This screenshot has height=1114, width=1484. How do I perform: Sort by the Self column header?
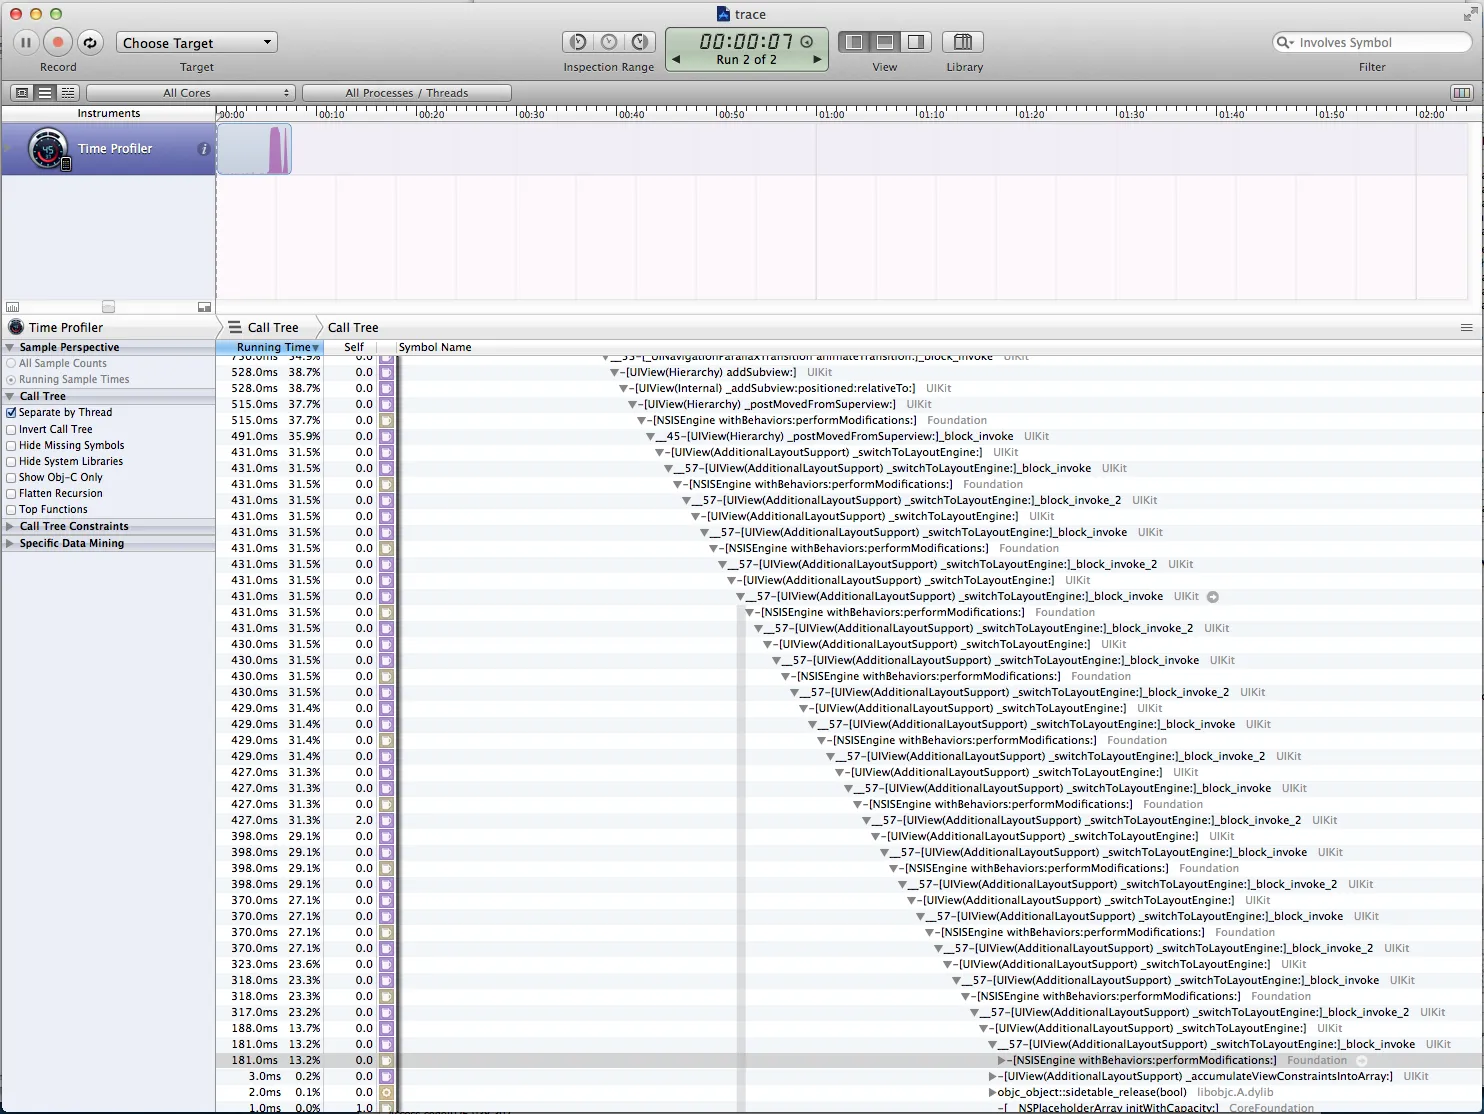[354, 347]
